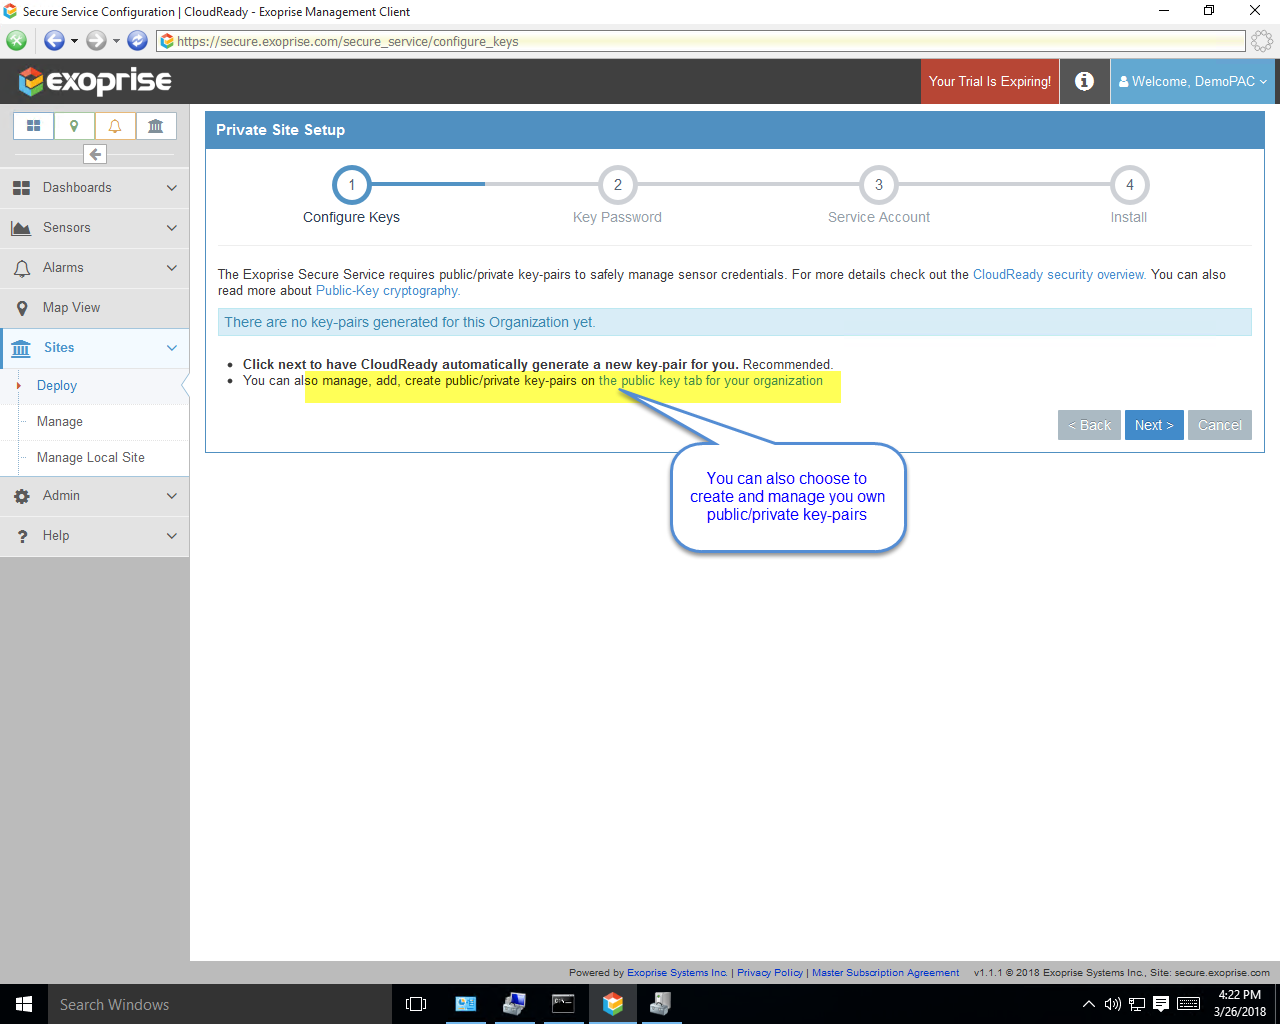This screenshot has width=1280, height=1024.
Task: Expand the Help chevron
Action: point(172,536)
